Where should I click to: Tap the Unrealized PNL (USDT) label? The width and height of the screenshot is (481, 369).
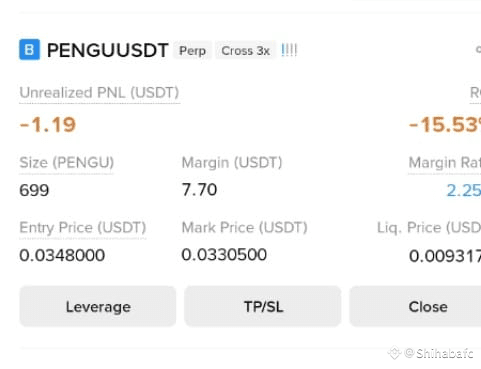tap(99, 93)
